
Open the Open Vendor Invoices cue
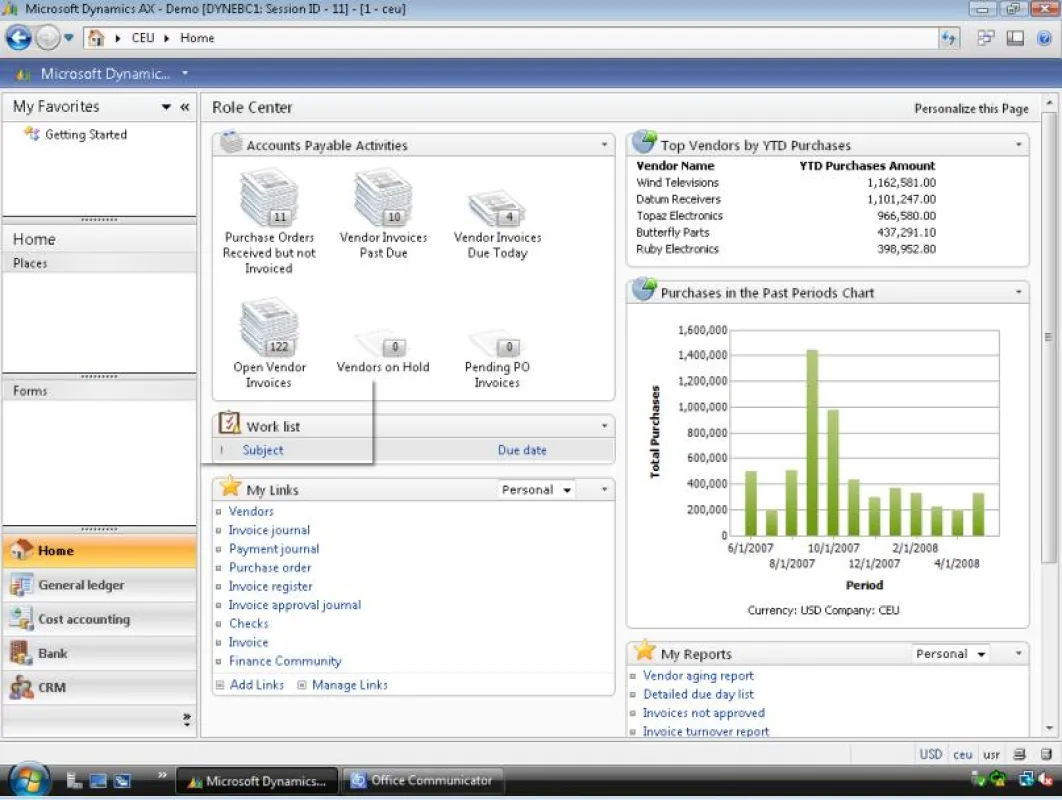269,343
